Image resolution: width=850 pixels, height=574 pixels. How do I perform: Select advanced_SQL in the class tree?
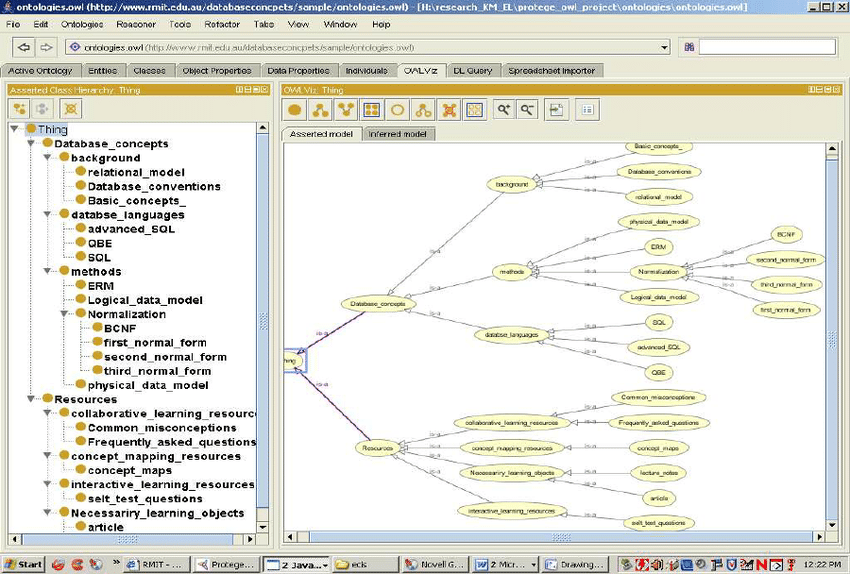(x=131, y=229)
